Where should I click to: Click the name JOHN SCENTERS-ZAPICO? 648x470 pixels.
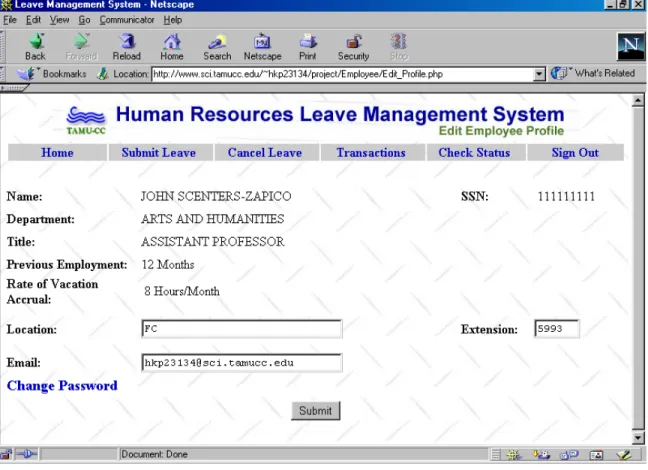pyautogui.click(x=216, y=196)
